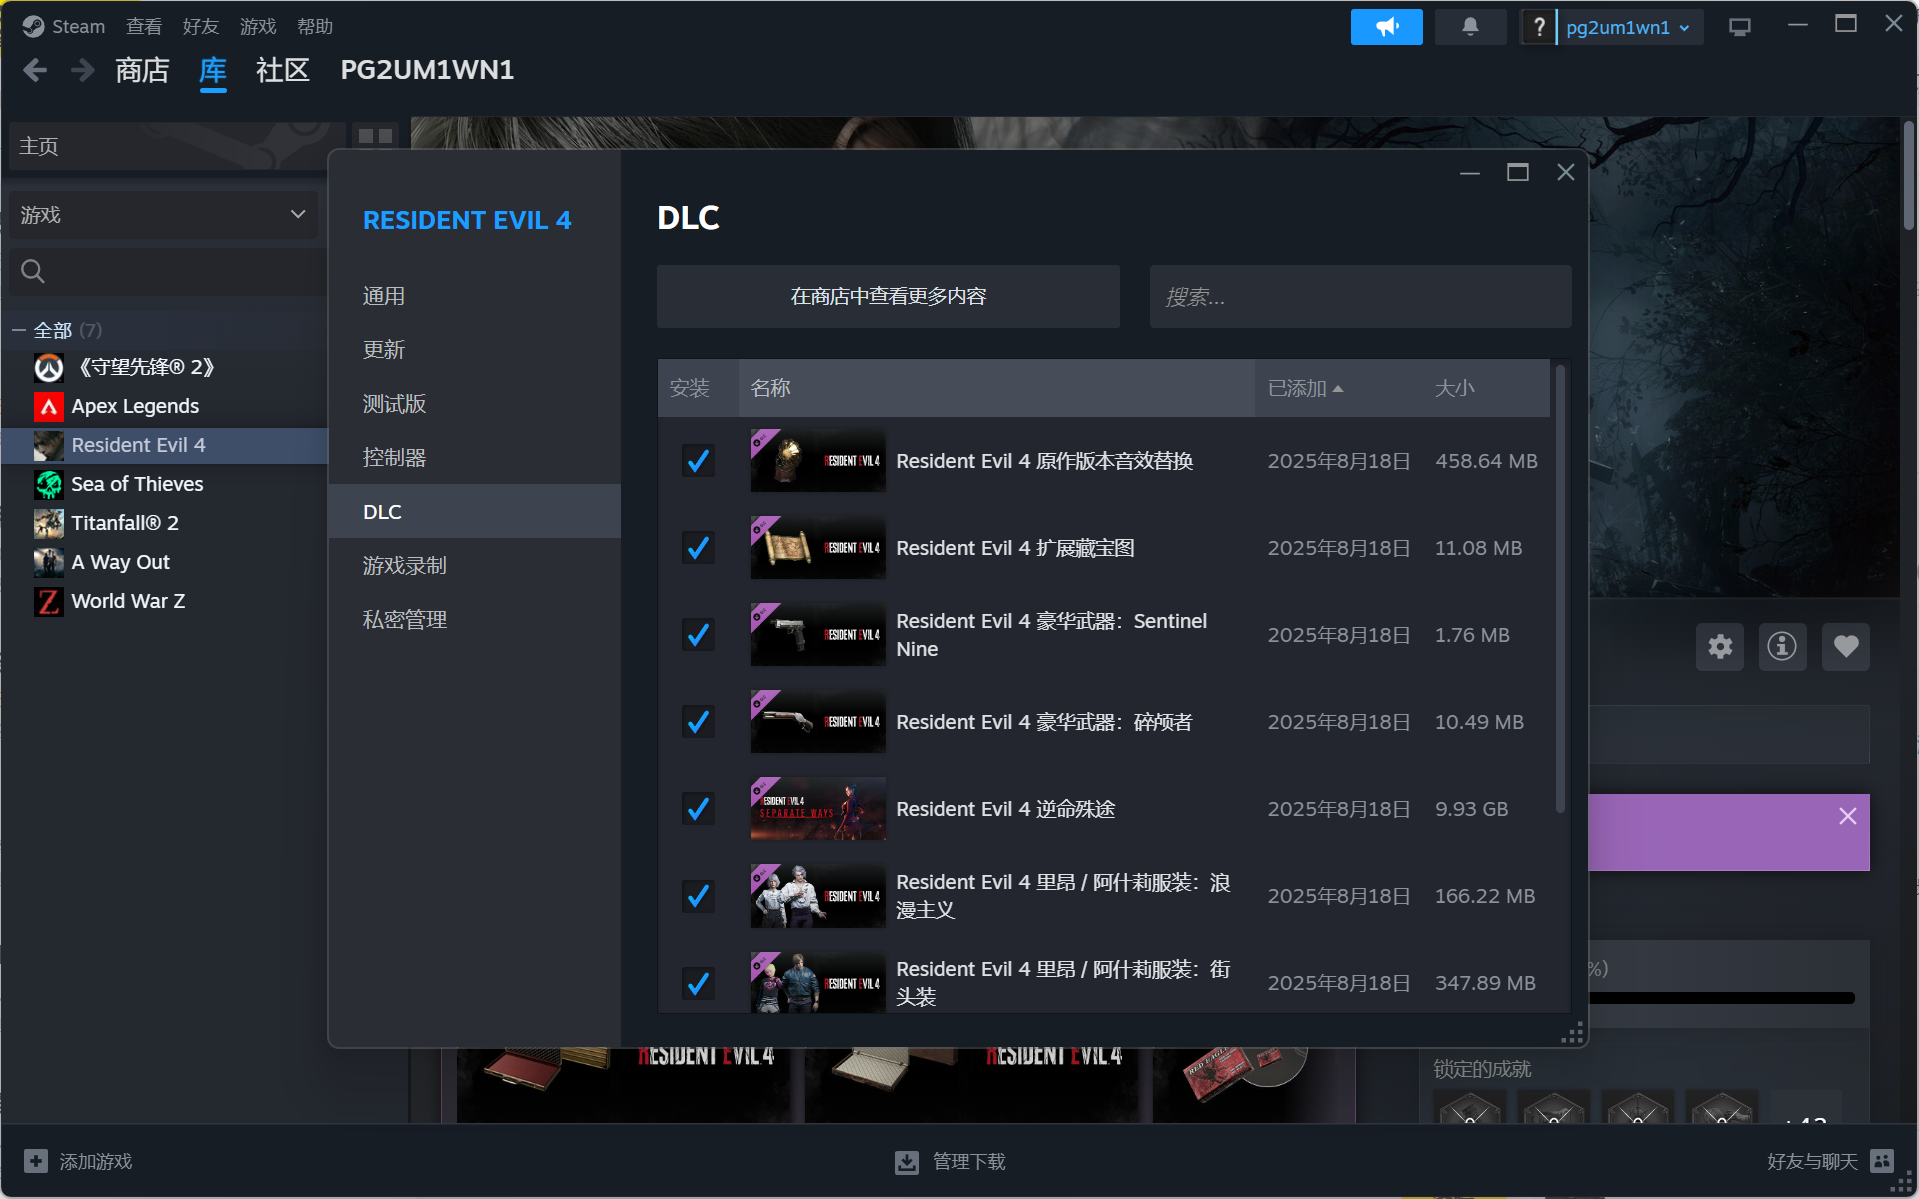1919x1199 pixels.
Task: Select the 测试版 settings tab
Action: click(x=475, y=404)
